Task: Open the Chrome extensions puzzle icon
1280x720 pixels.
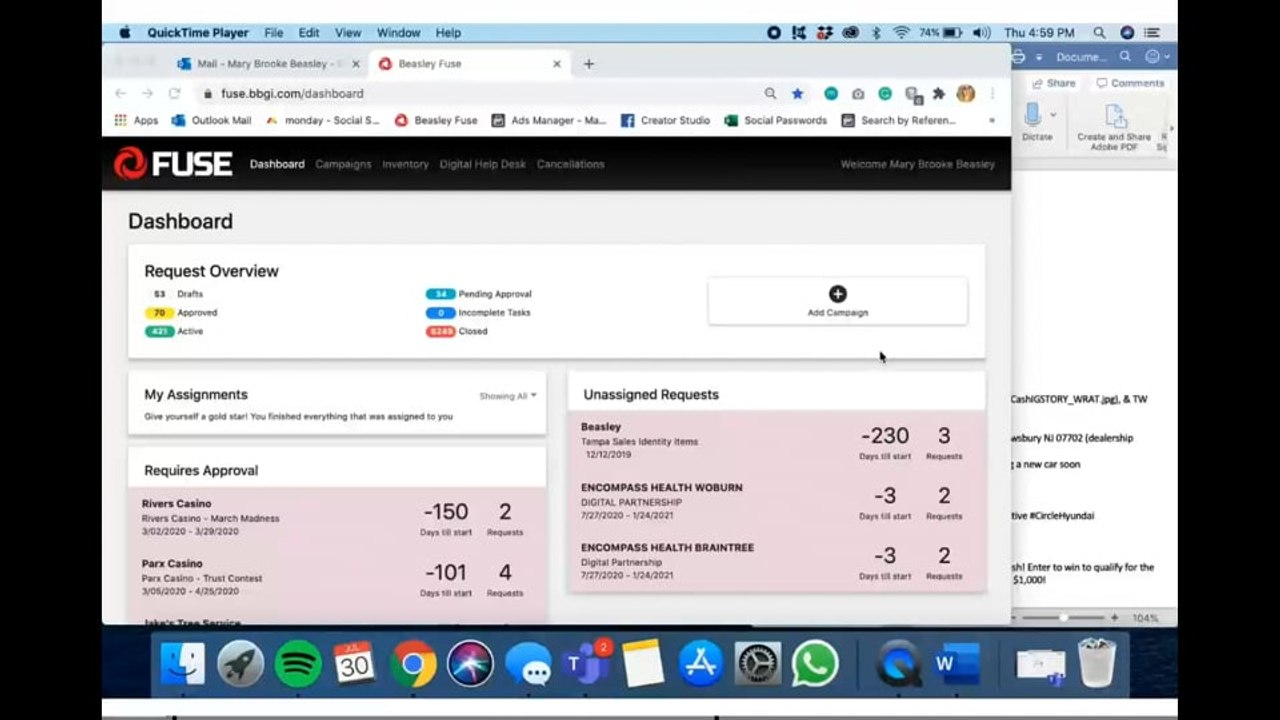Action: coord(938,93)
